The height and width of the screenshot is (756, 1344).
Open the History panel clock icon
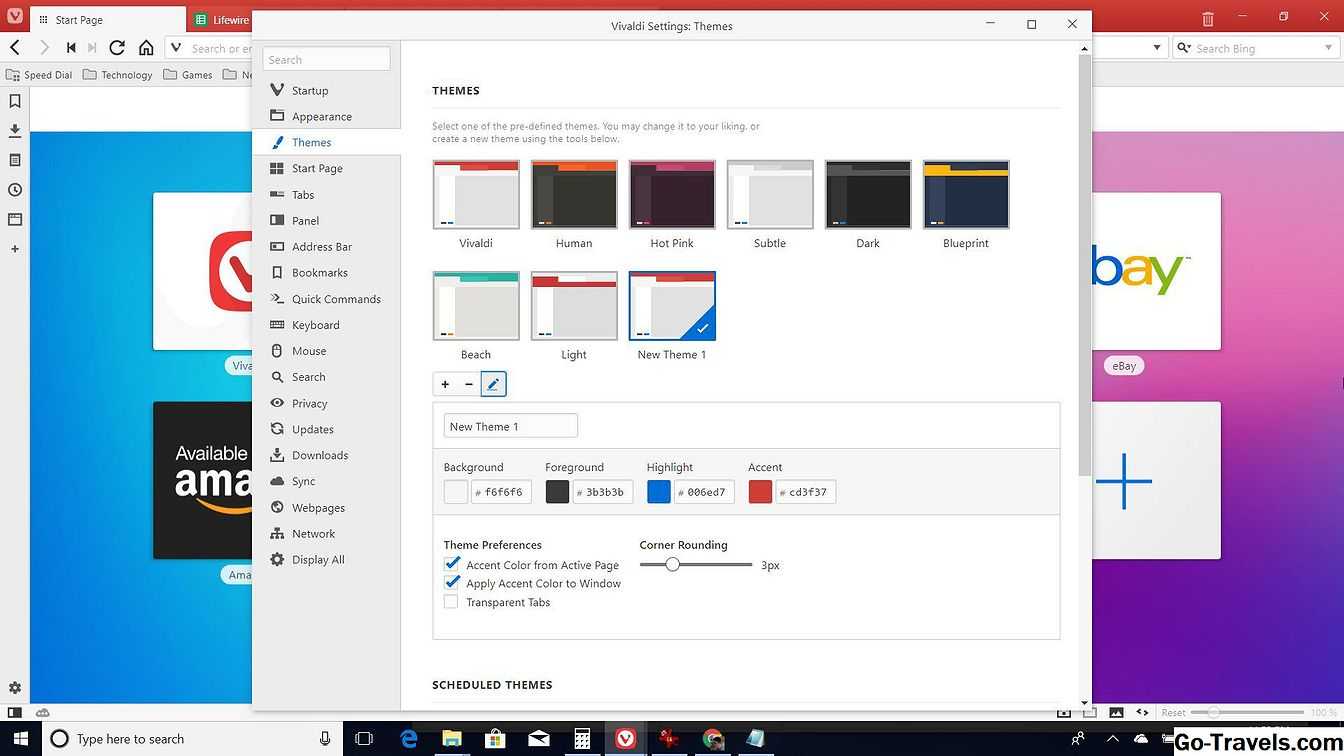[x=15, y=190]
